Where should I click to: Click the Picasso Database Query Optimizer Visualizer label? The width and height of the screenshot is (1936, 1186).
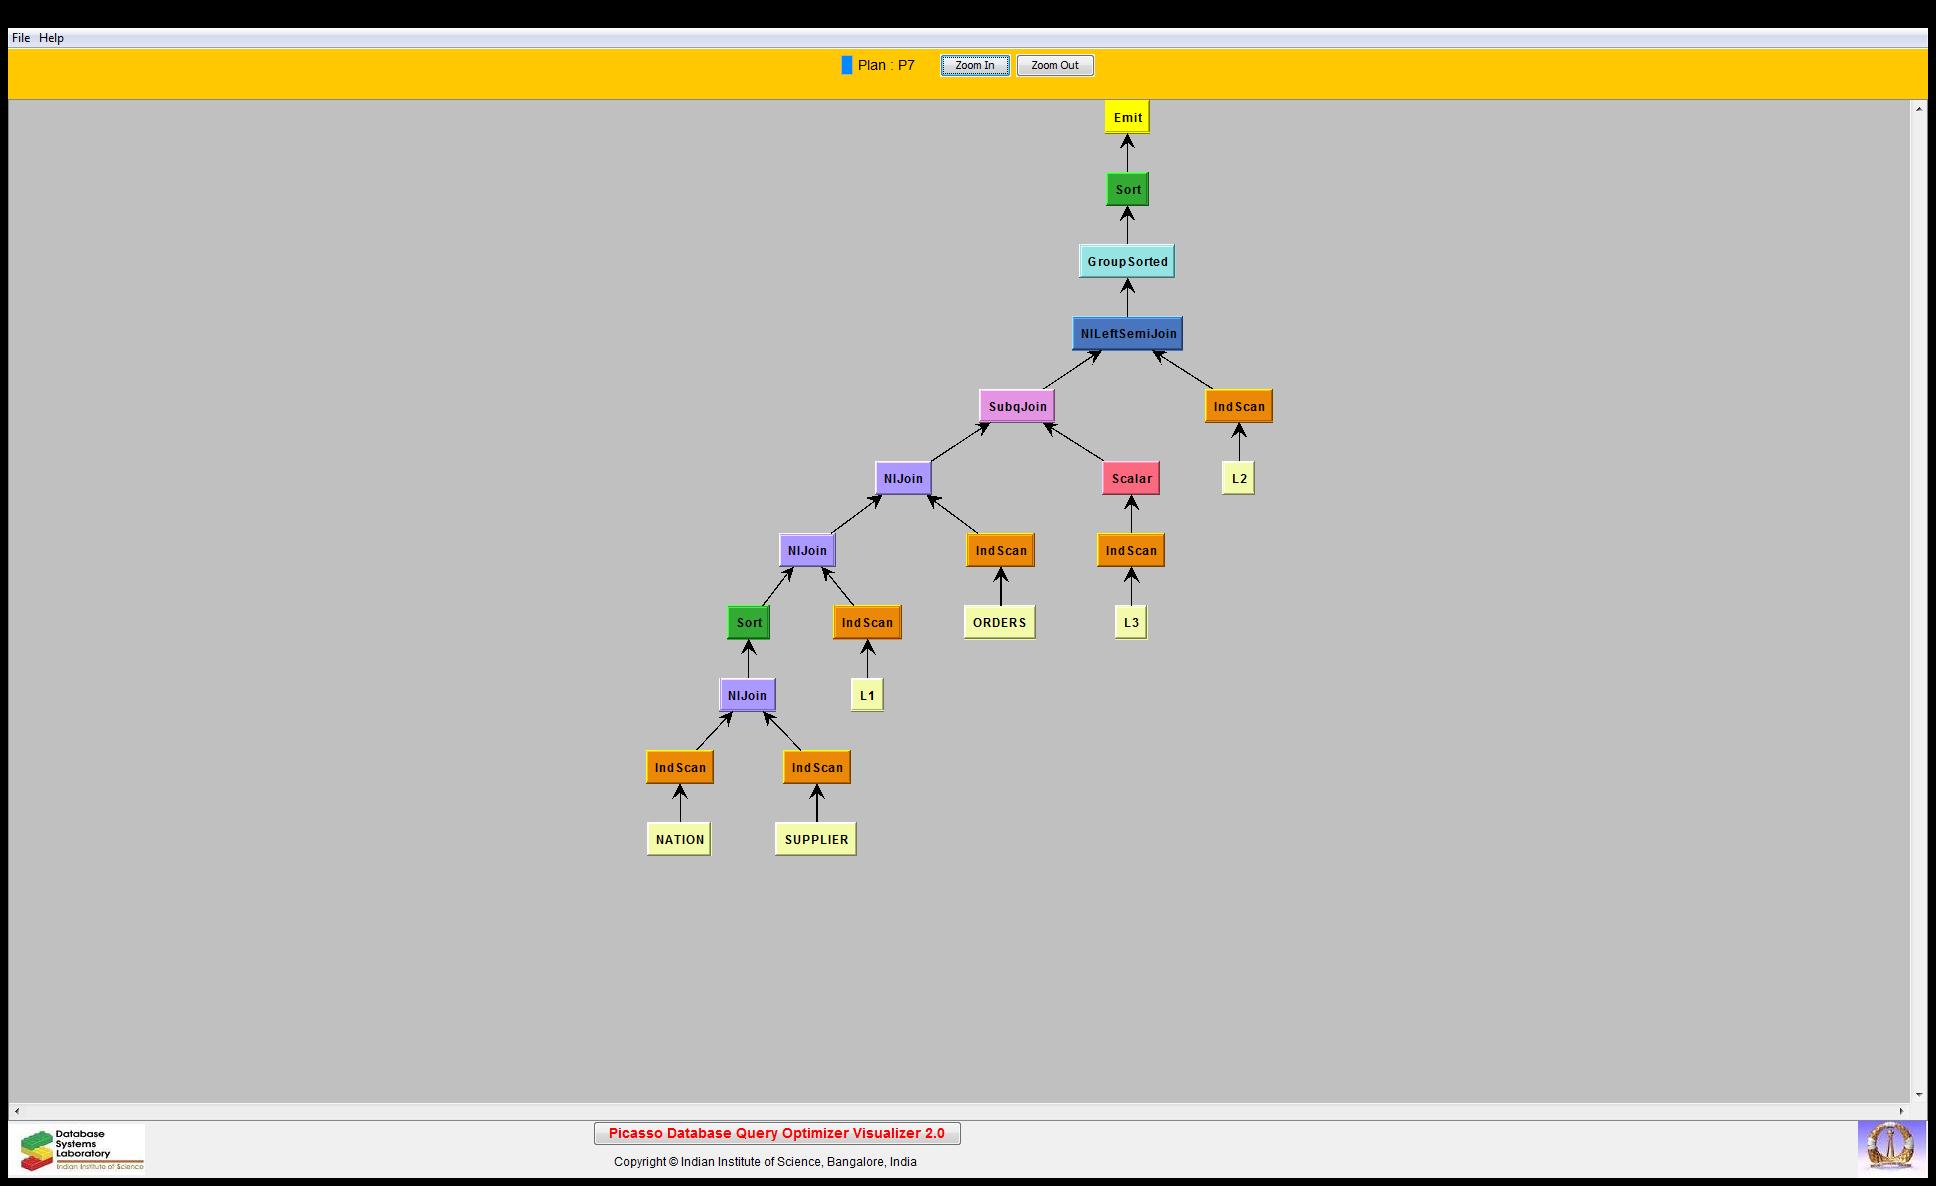tap(777, 1133)
